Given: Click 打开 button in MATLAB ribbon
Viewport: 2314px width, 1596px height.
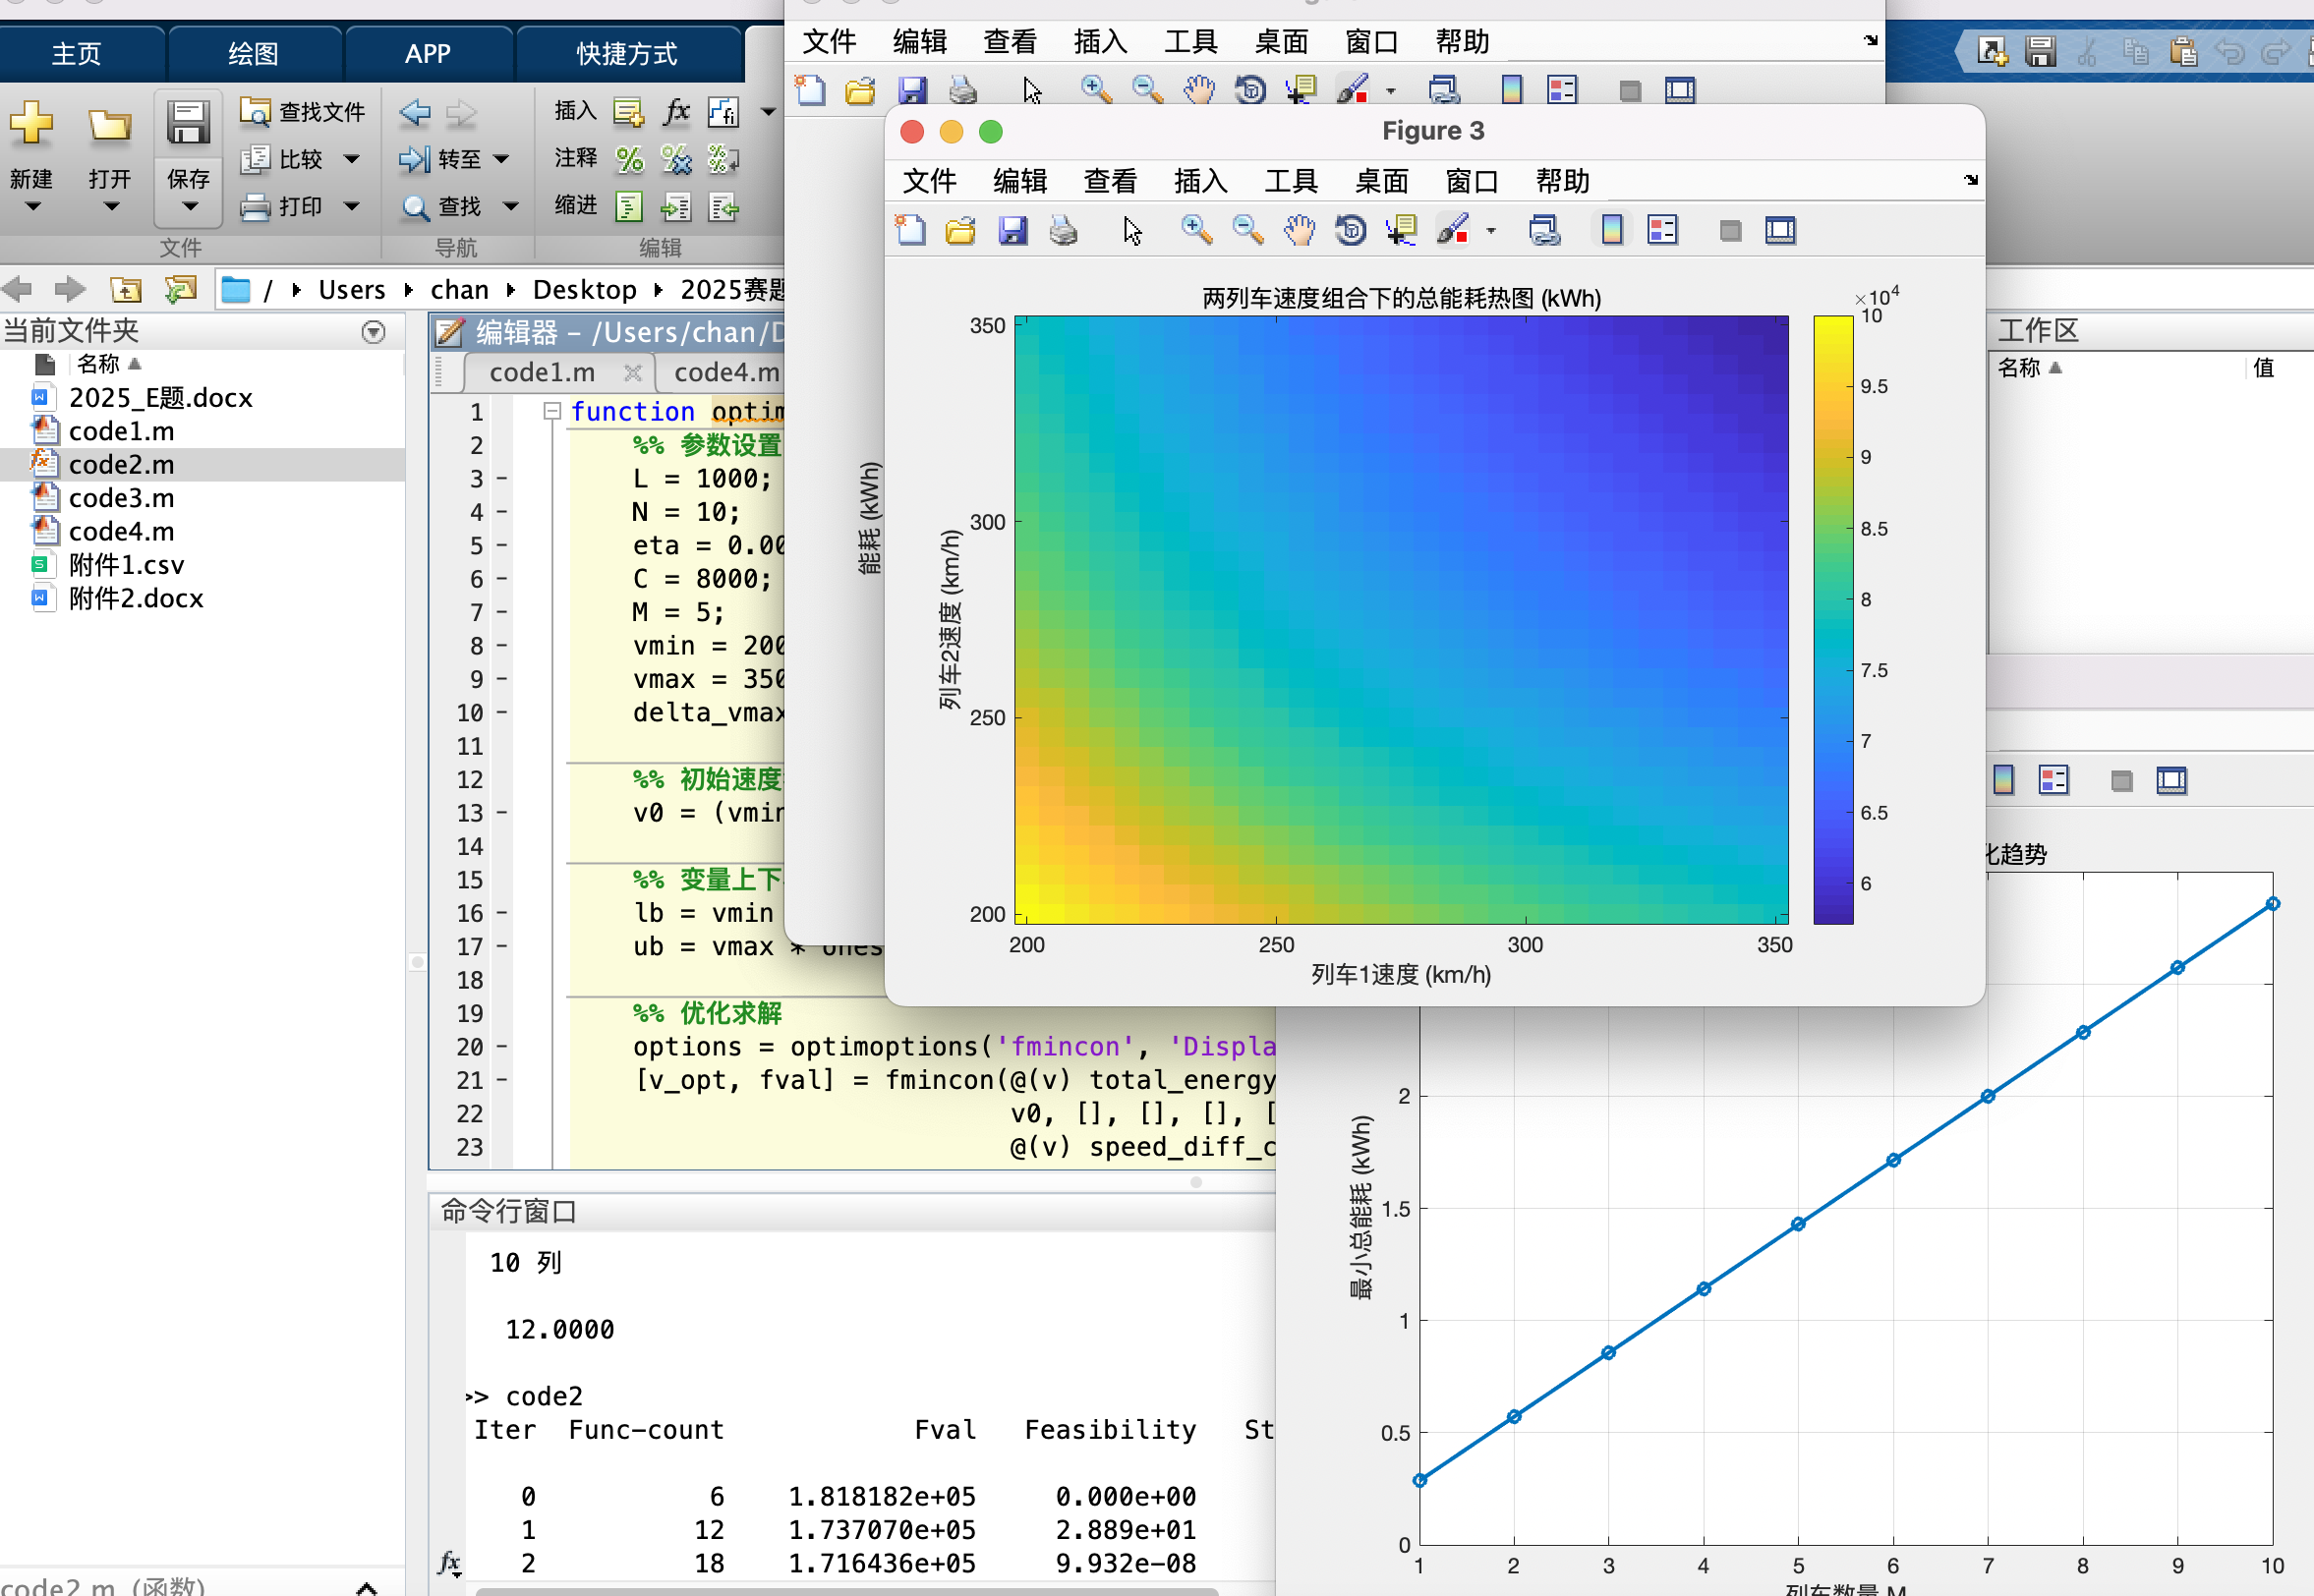Looking at the screenshot, I should coord(109,155).
